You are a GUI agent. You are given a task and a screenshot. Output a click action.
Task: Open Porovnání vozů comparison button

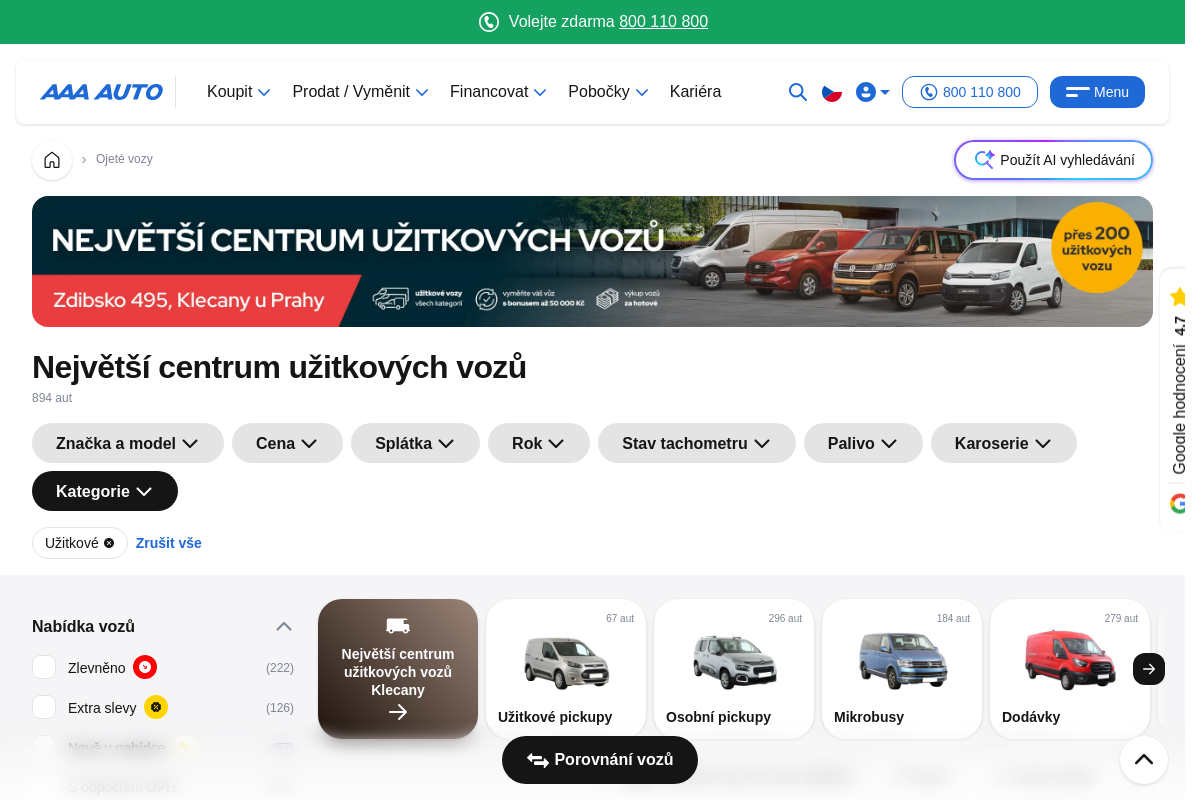pyautogui.click(x=600, y=760)
